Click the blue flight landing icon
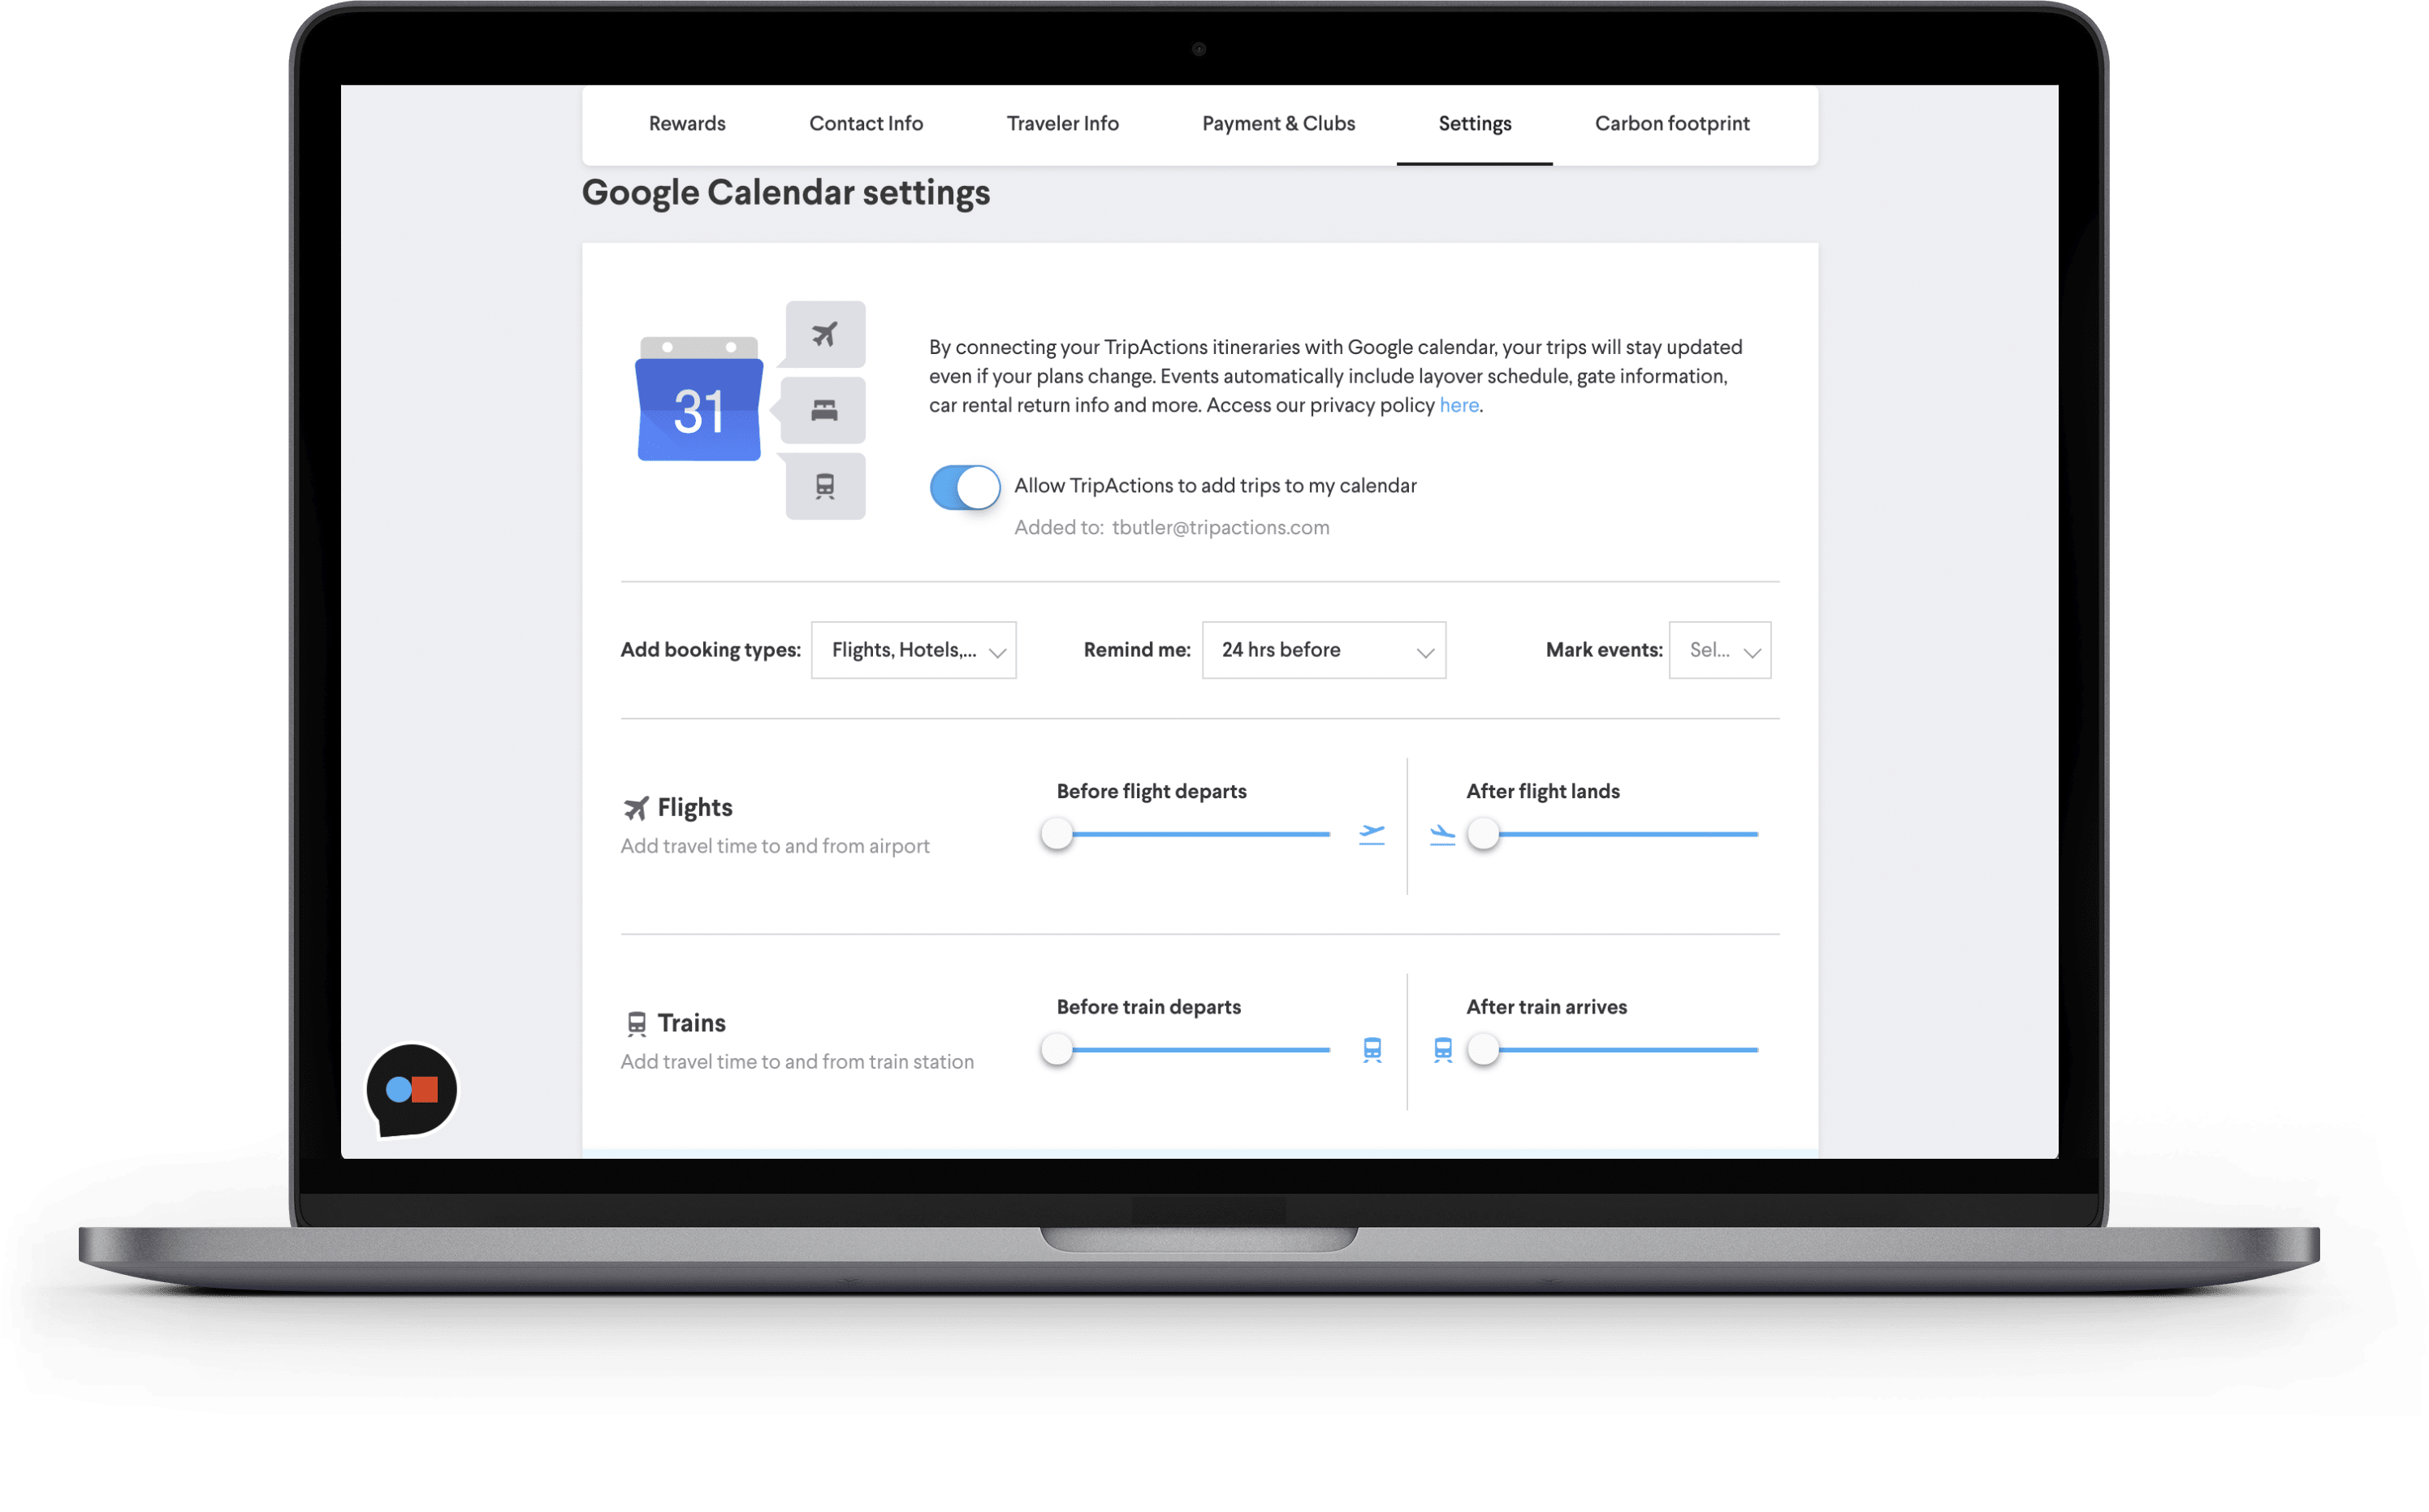The height and width of the screenshot is (1512, 2429). (1442, 834)
